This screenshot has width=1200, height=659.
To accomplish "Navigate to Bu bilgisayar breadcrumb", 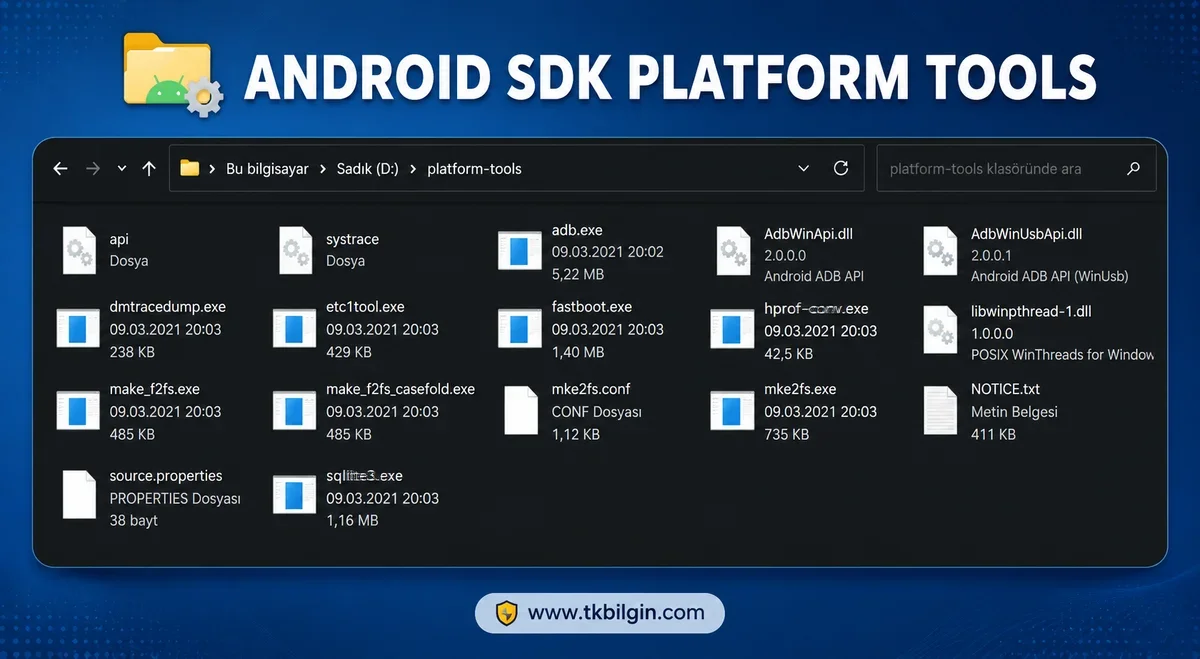I will coord(267,169).
